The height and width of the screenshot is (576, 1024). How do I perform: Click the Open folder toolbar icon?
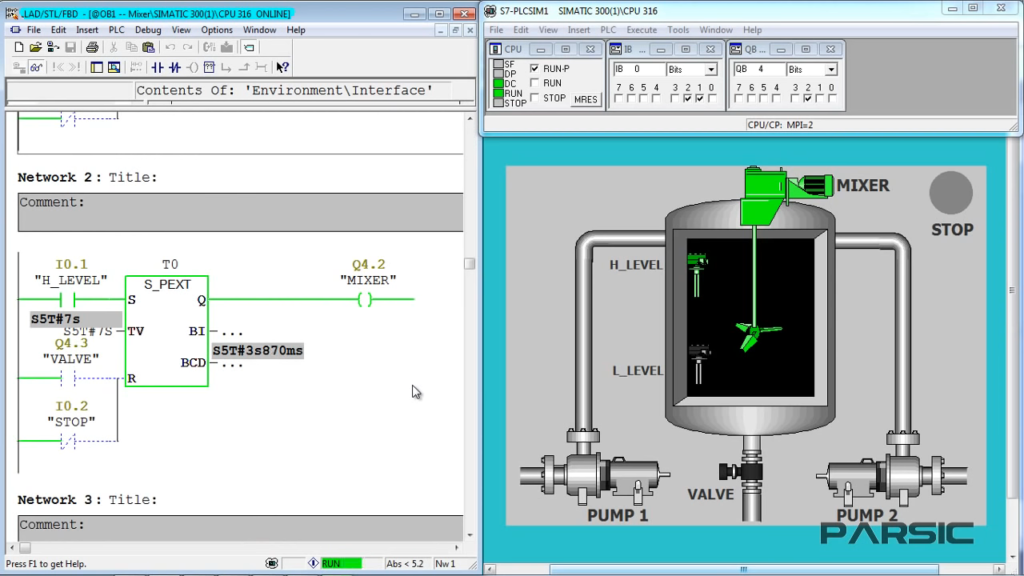(35, 47)
